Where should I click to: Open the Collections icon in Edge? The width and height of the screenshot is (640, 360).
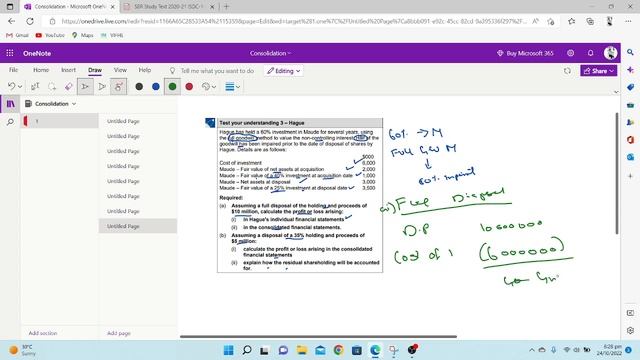[x=590, y=21]
